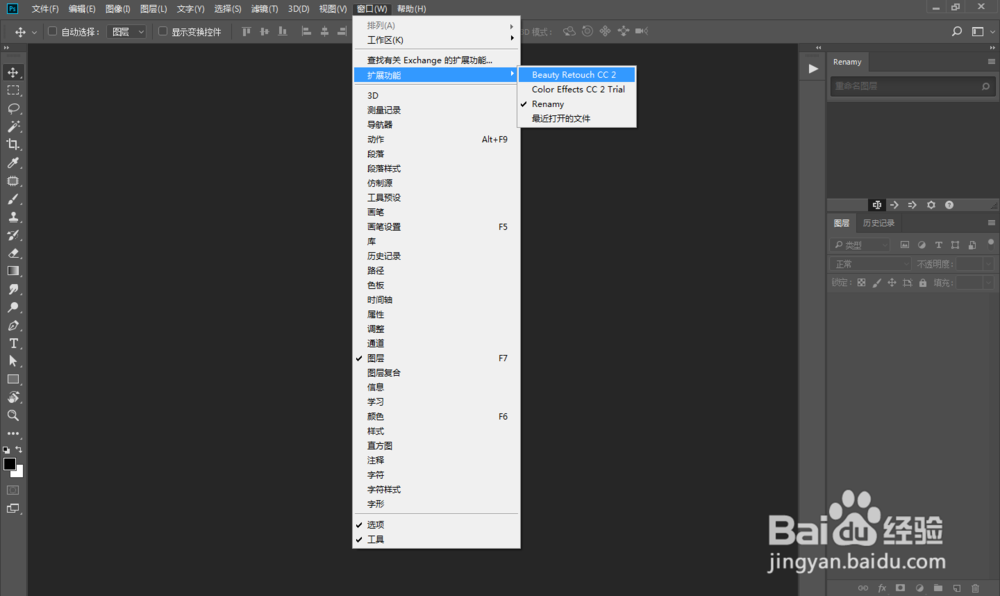Open the workspace switcher dropdown

tap(982, 31)
